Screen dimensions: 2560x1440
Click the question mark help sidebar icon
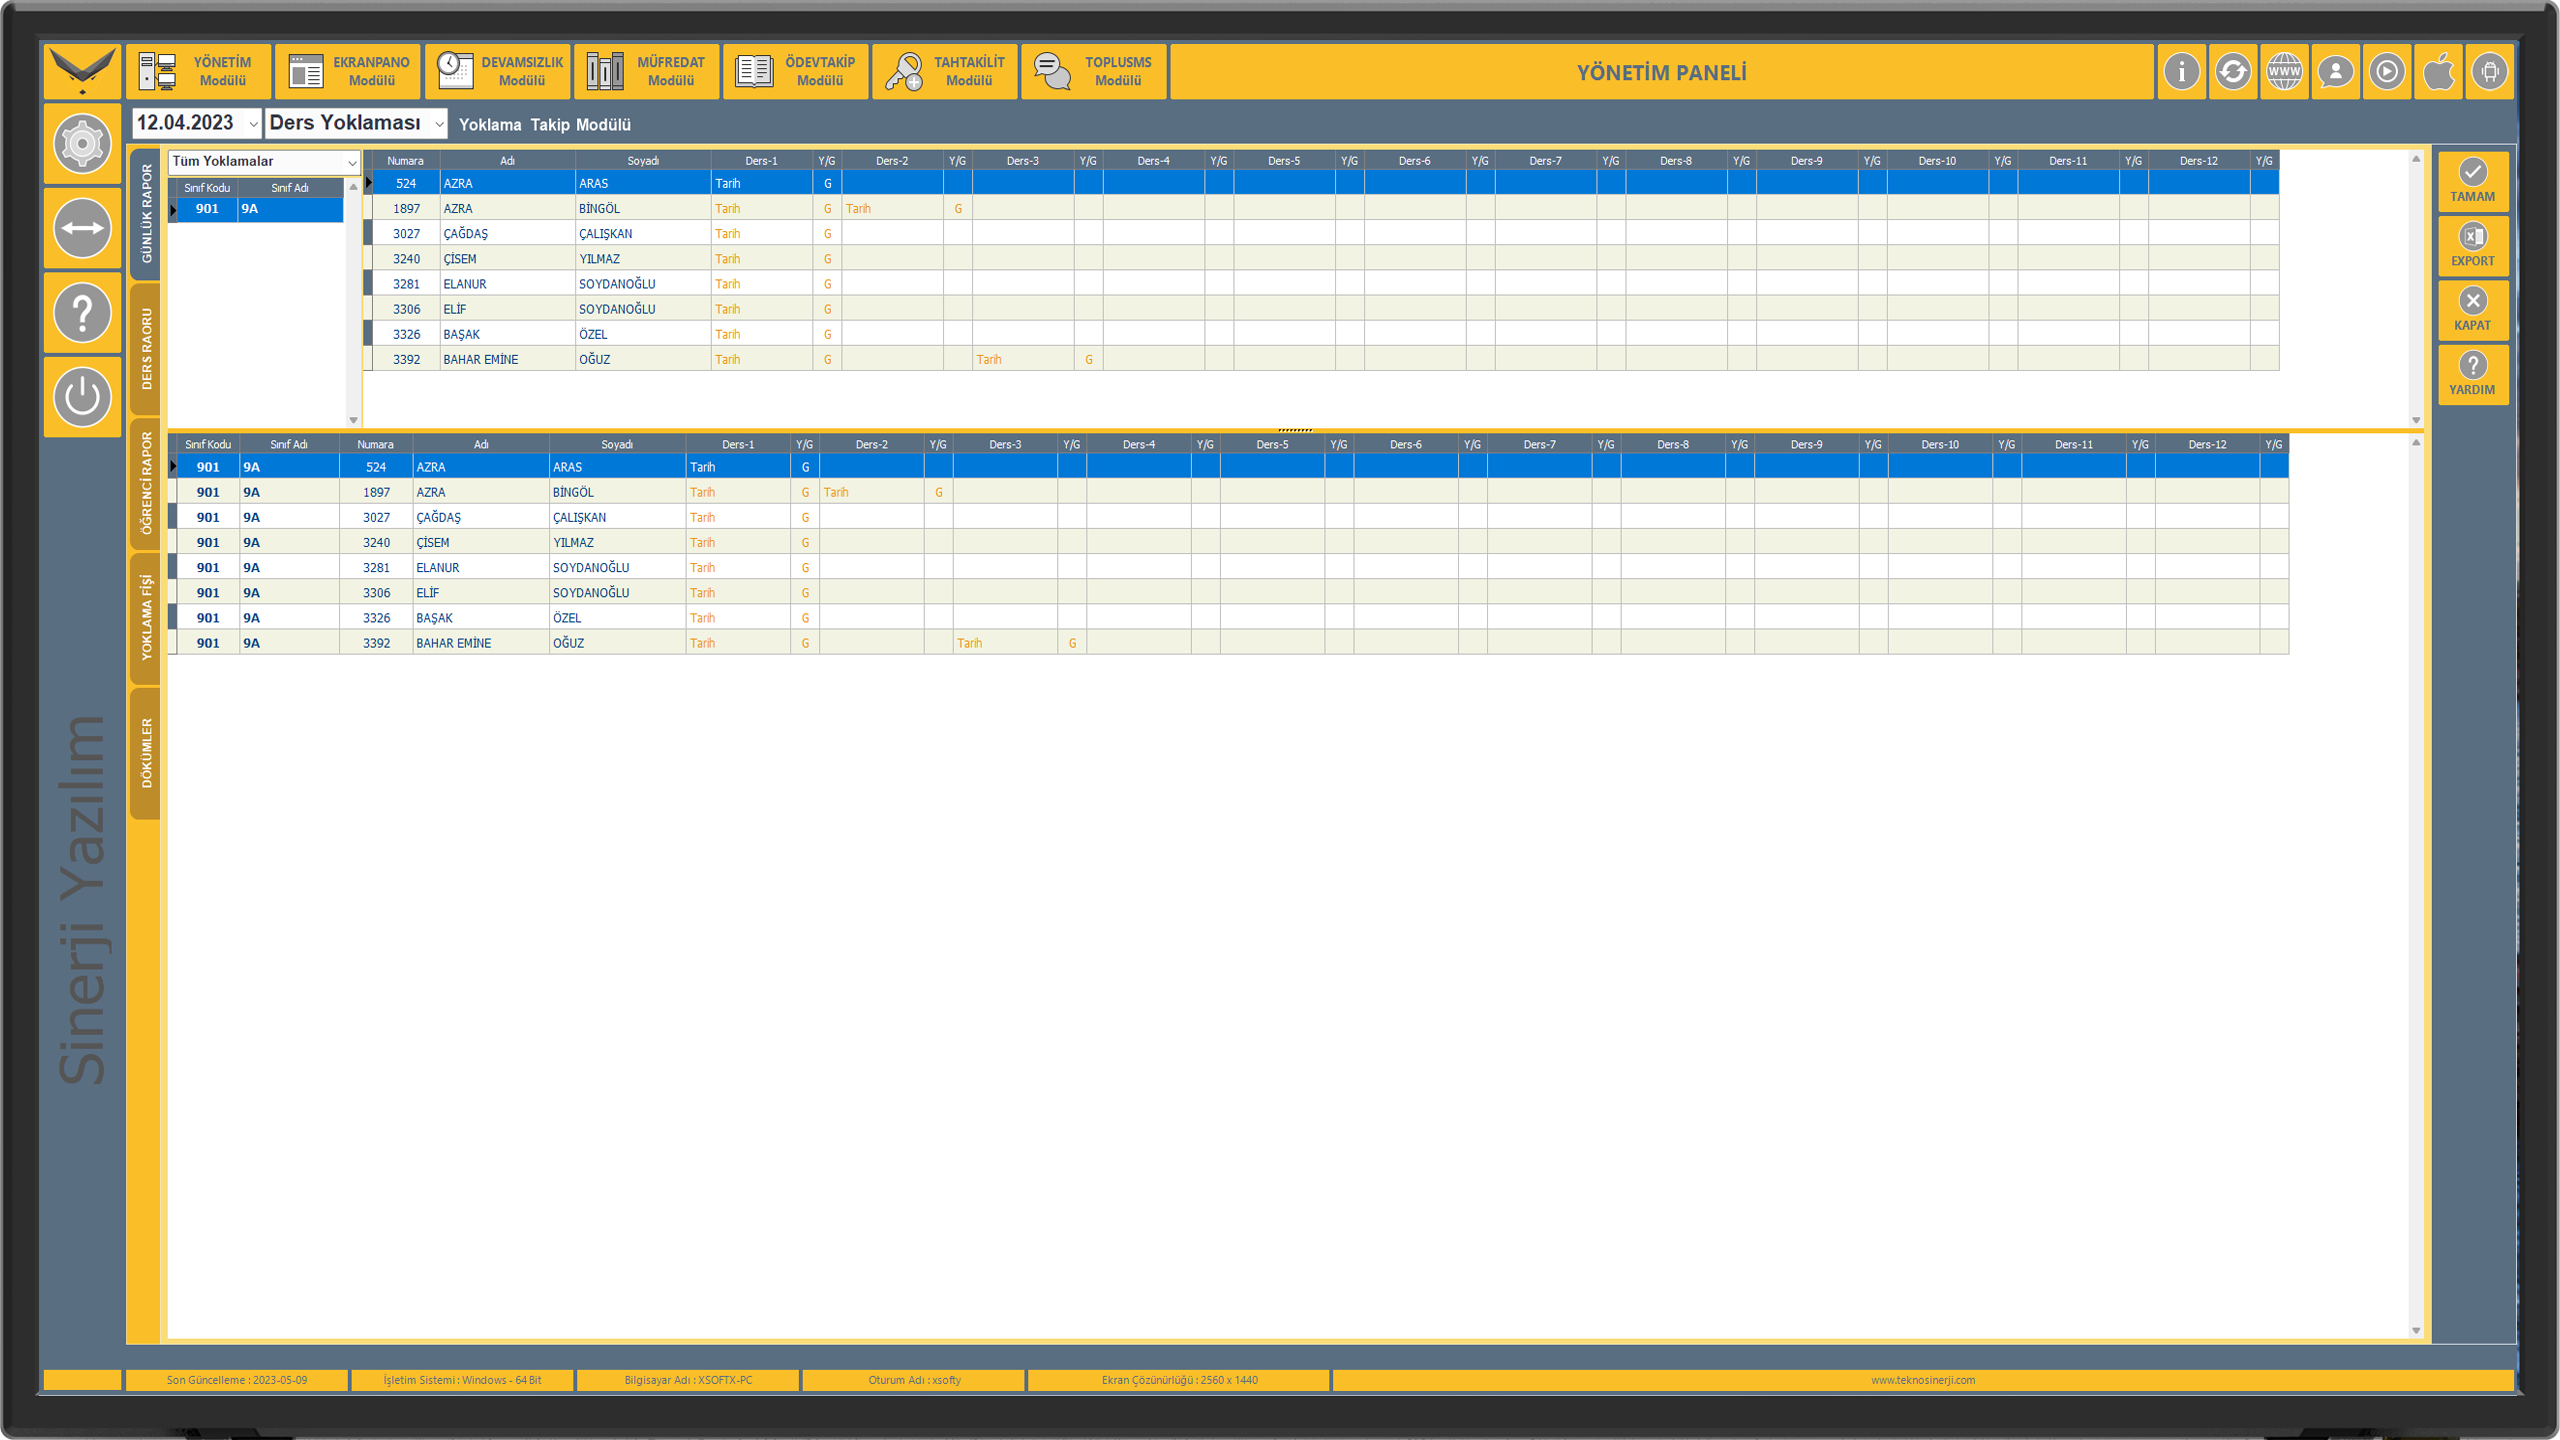click(82, 313)
